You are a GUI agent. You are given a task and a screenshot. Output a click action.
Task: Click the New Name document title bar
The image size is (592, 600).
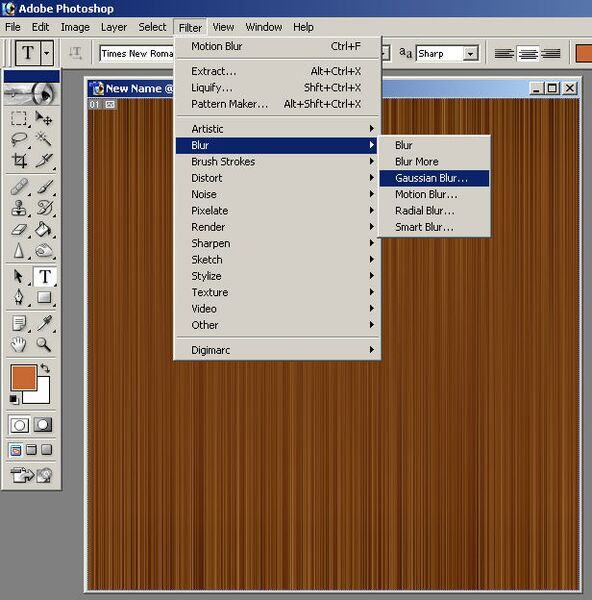[131, 88]
